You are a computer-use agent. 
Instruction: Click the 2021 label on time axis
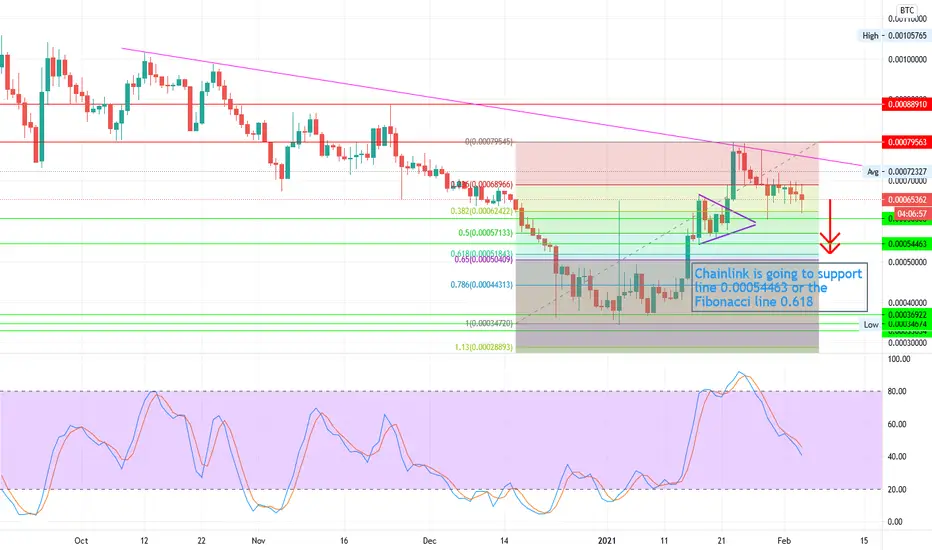tap(607, 540)
